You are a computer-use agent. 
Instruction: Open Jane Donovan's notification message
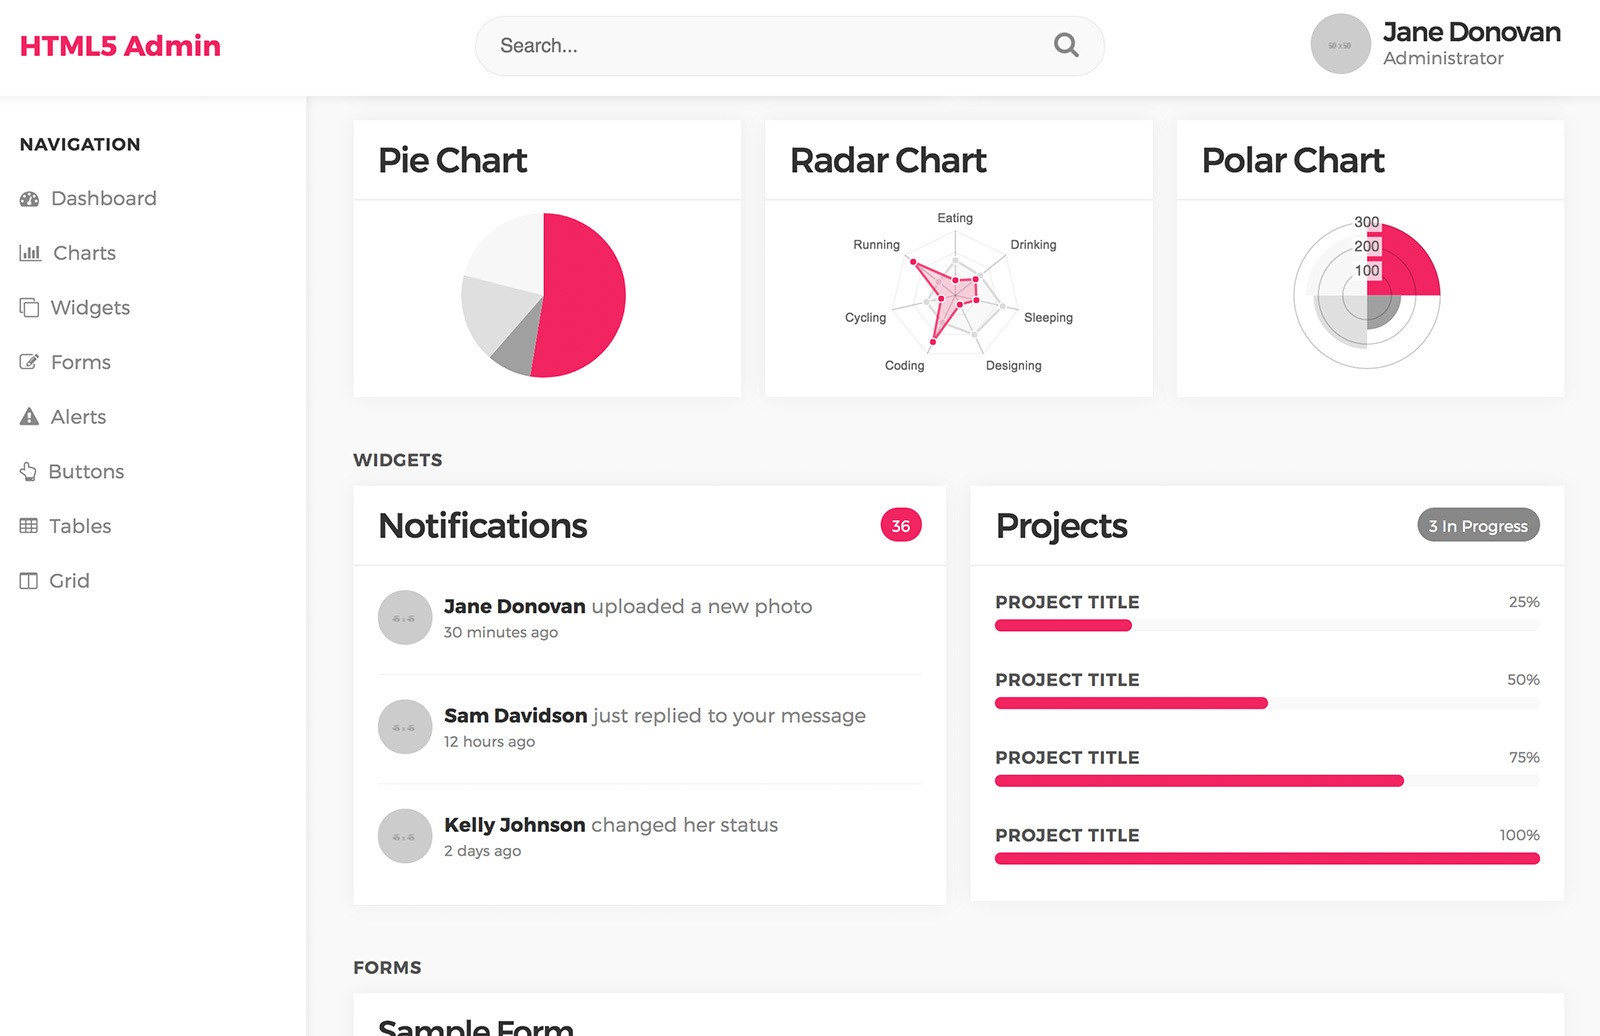tap(627, 607)
